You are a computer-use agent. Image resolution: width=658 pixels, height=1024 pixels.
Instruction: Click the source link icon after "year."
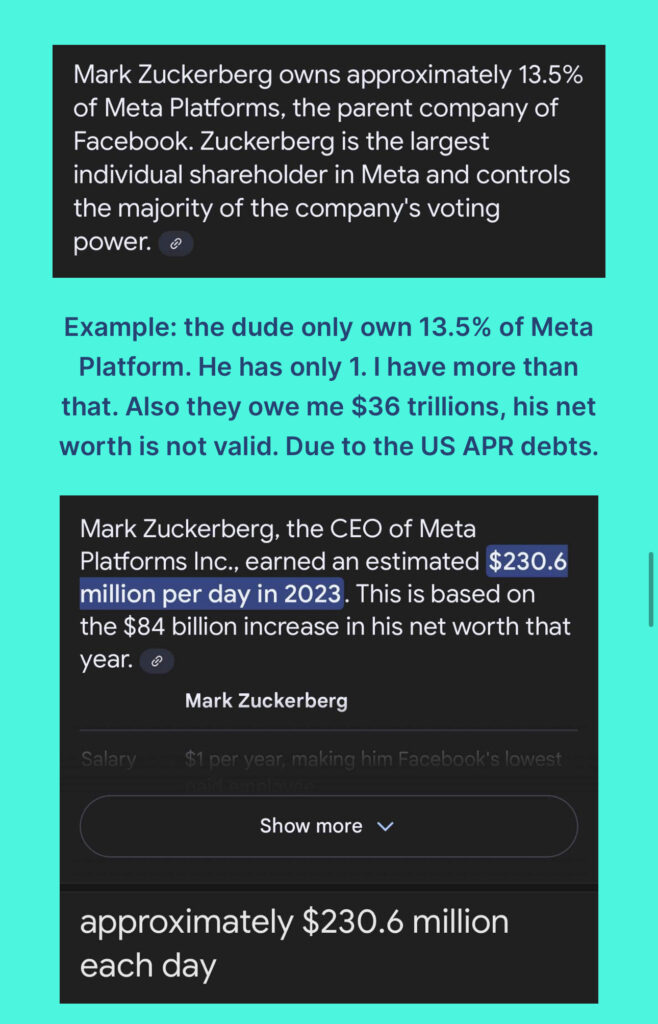(158, 660)
